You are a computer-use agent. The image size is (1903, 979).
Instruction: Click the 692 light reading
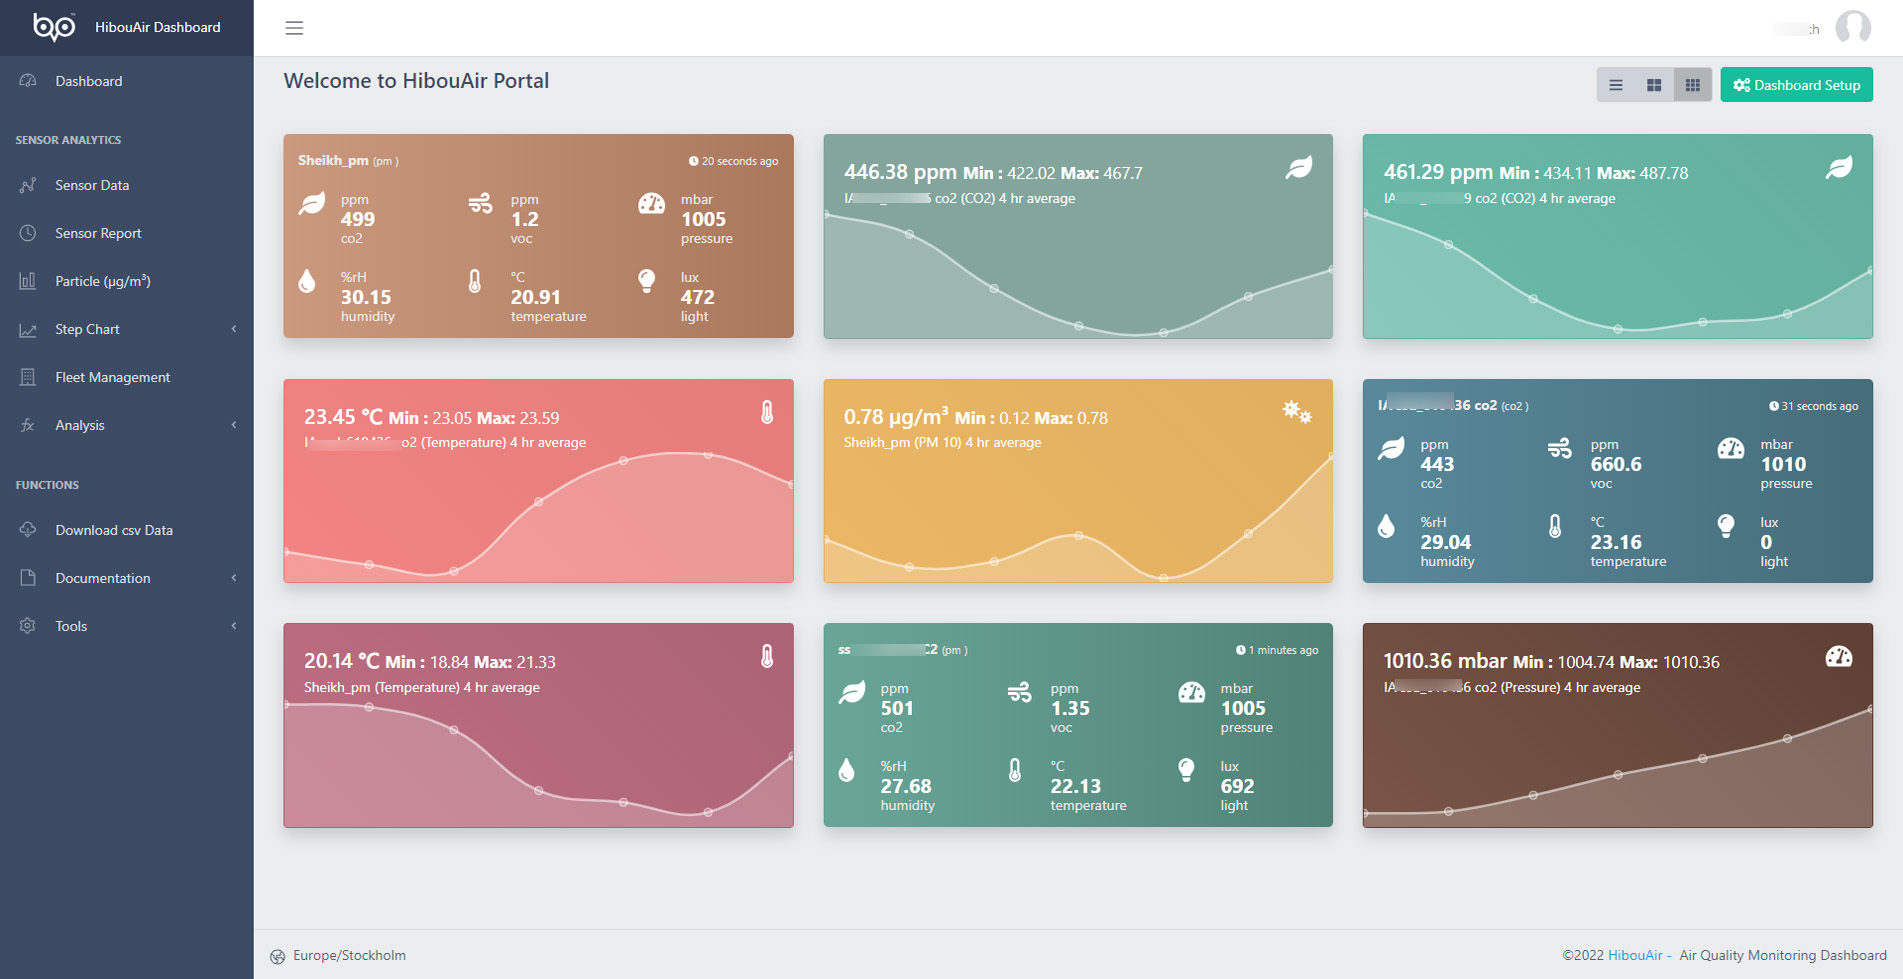tap(1237, 786)
